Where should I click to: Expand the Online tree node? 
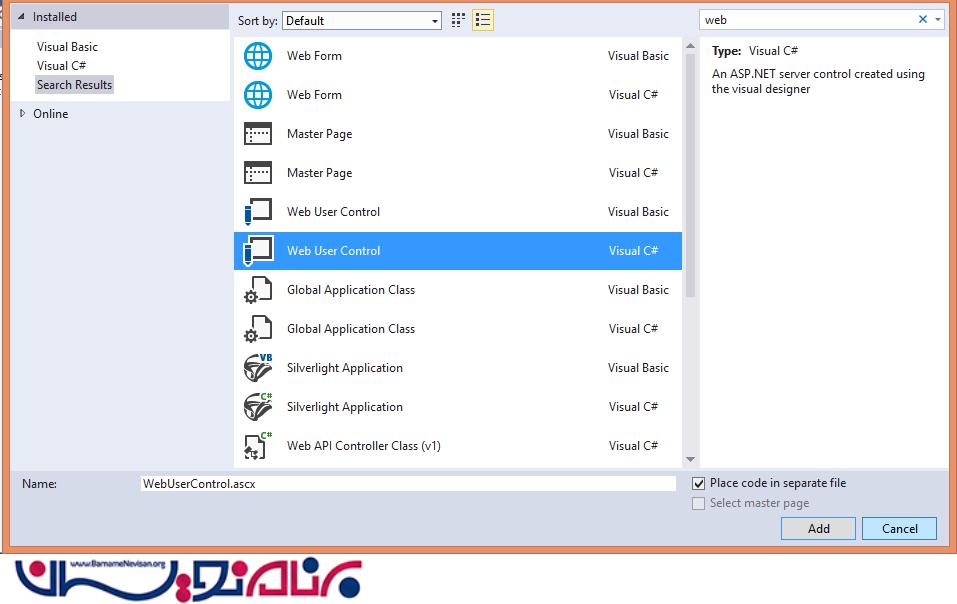pyautogui.click(x=23, y=113)
